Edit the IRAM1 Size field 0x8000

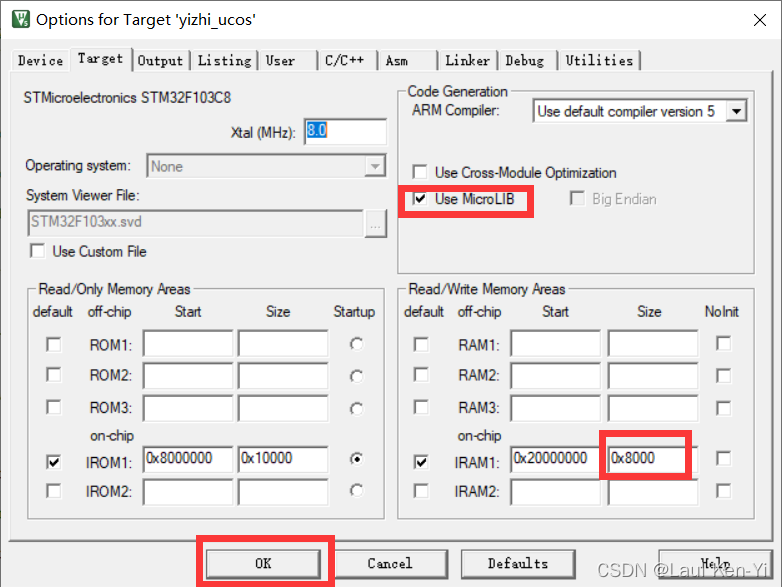(653, 459)
